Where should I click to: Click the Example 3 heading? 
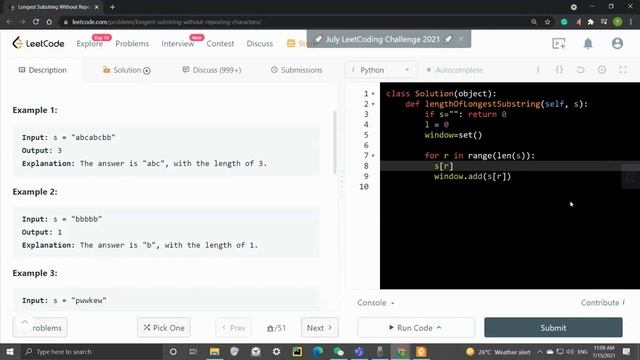pos(35,273)
